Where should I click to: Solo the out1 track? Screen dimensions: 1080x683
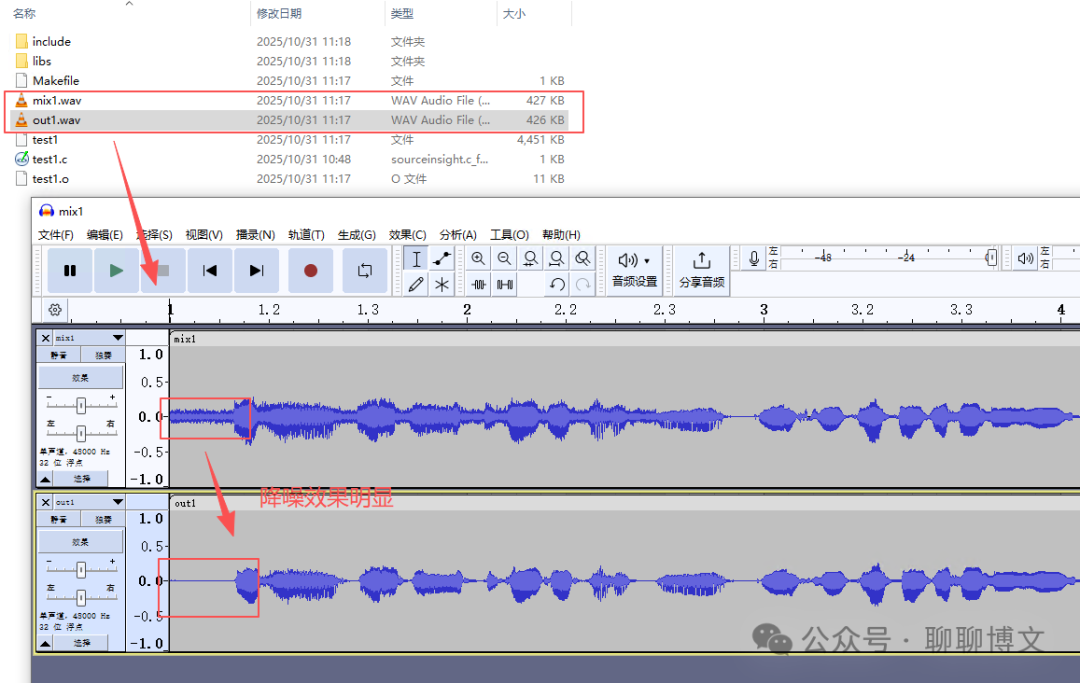(x=103, y=520)
